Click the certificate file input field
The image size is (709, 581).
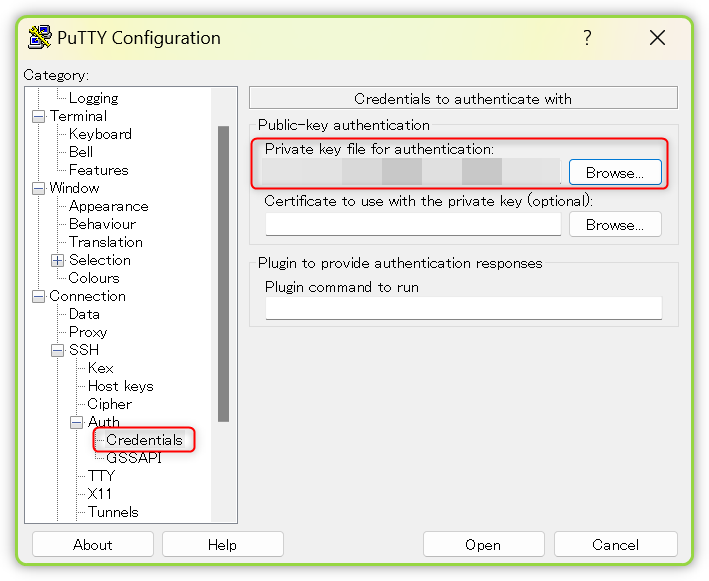click(x=413, y=224)
